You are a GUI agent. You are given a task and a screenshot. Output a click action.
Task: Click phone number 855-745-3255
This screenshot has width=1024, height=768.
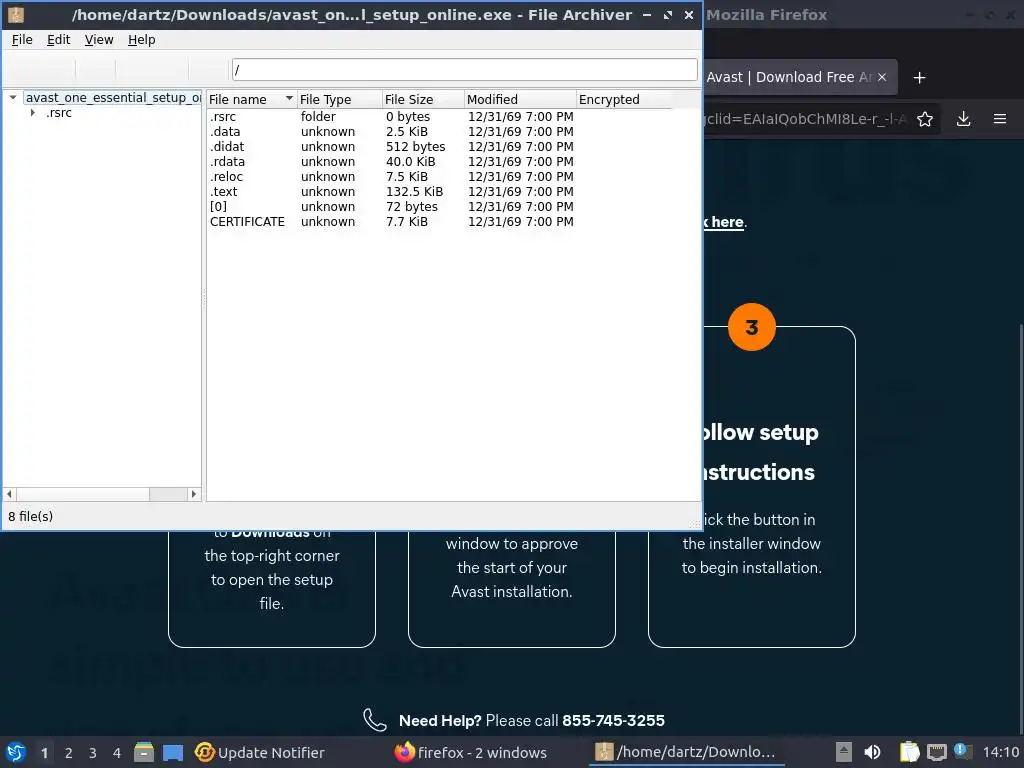(613, 720)
